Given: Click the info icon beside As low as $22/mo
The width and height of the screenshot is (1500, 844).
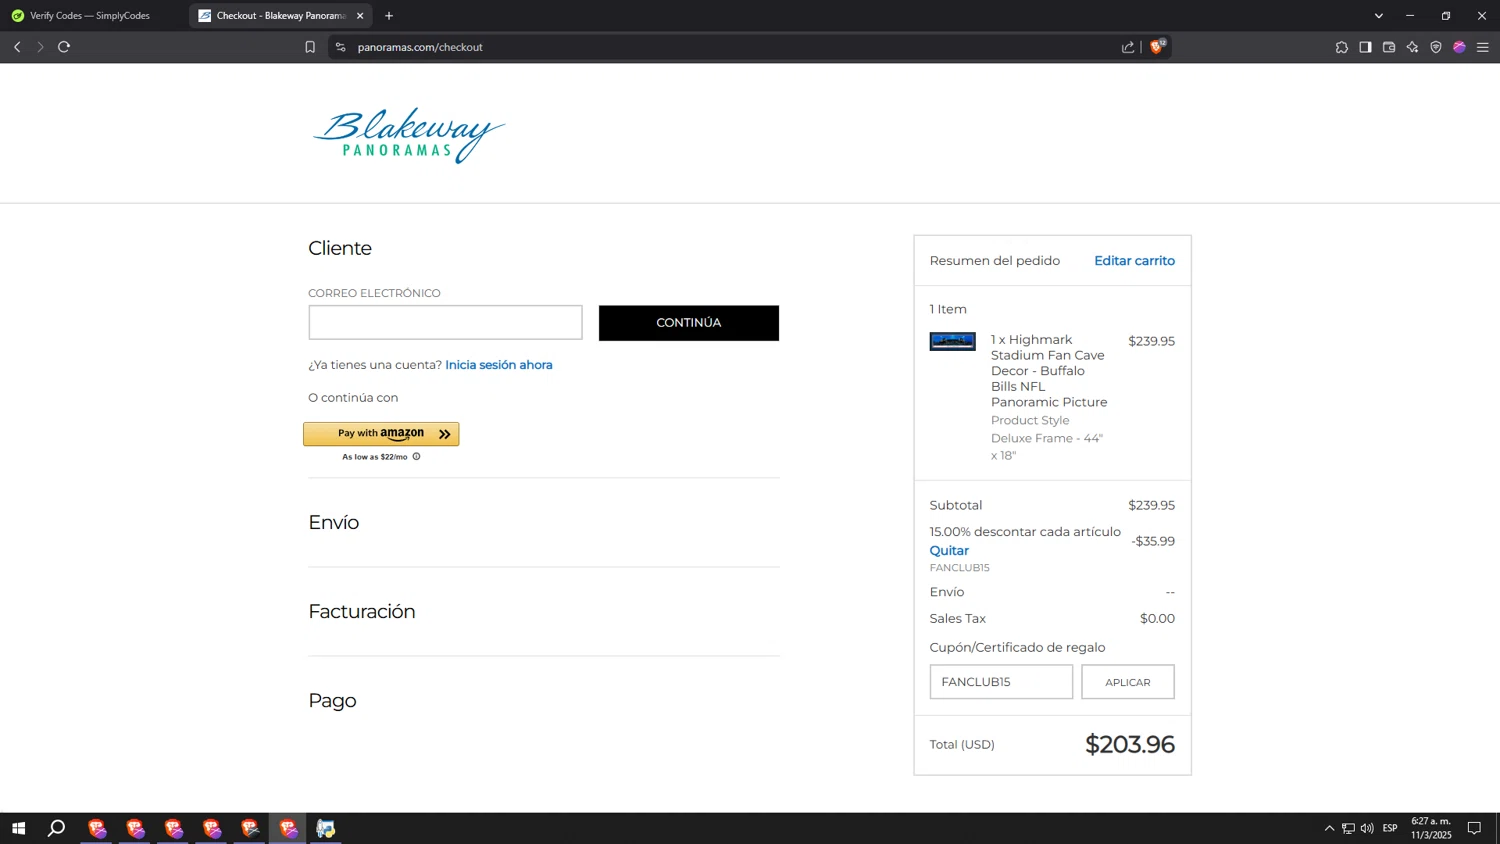Looking at the screenshot, I should click(417, 457).
